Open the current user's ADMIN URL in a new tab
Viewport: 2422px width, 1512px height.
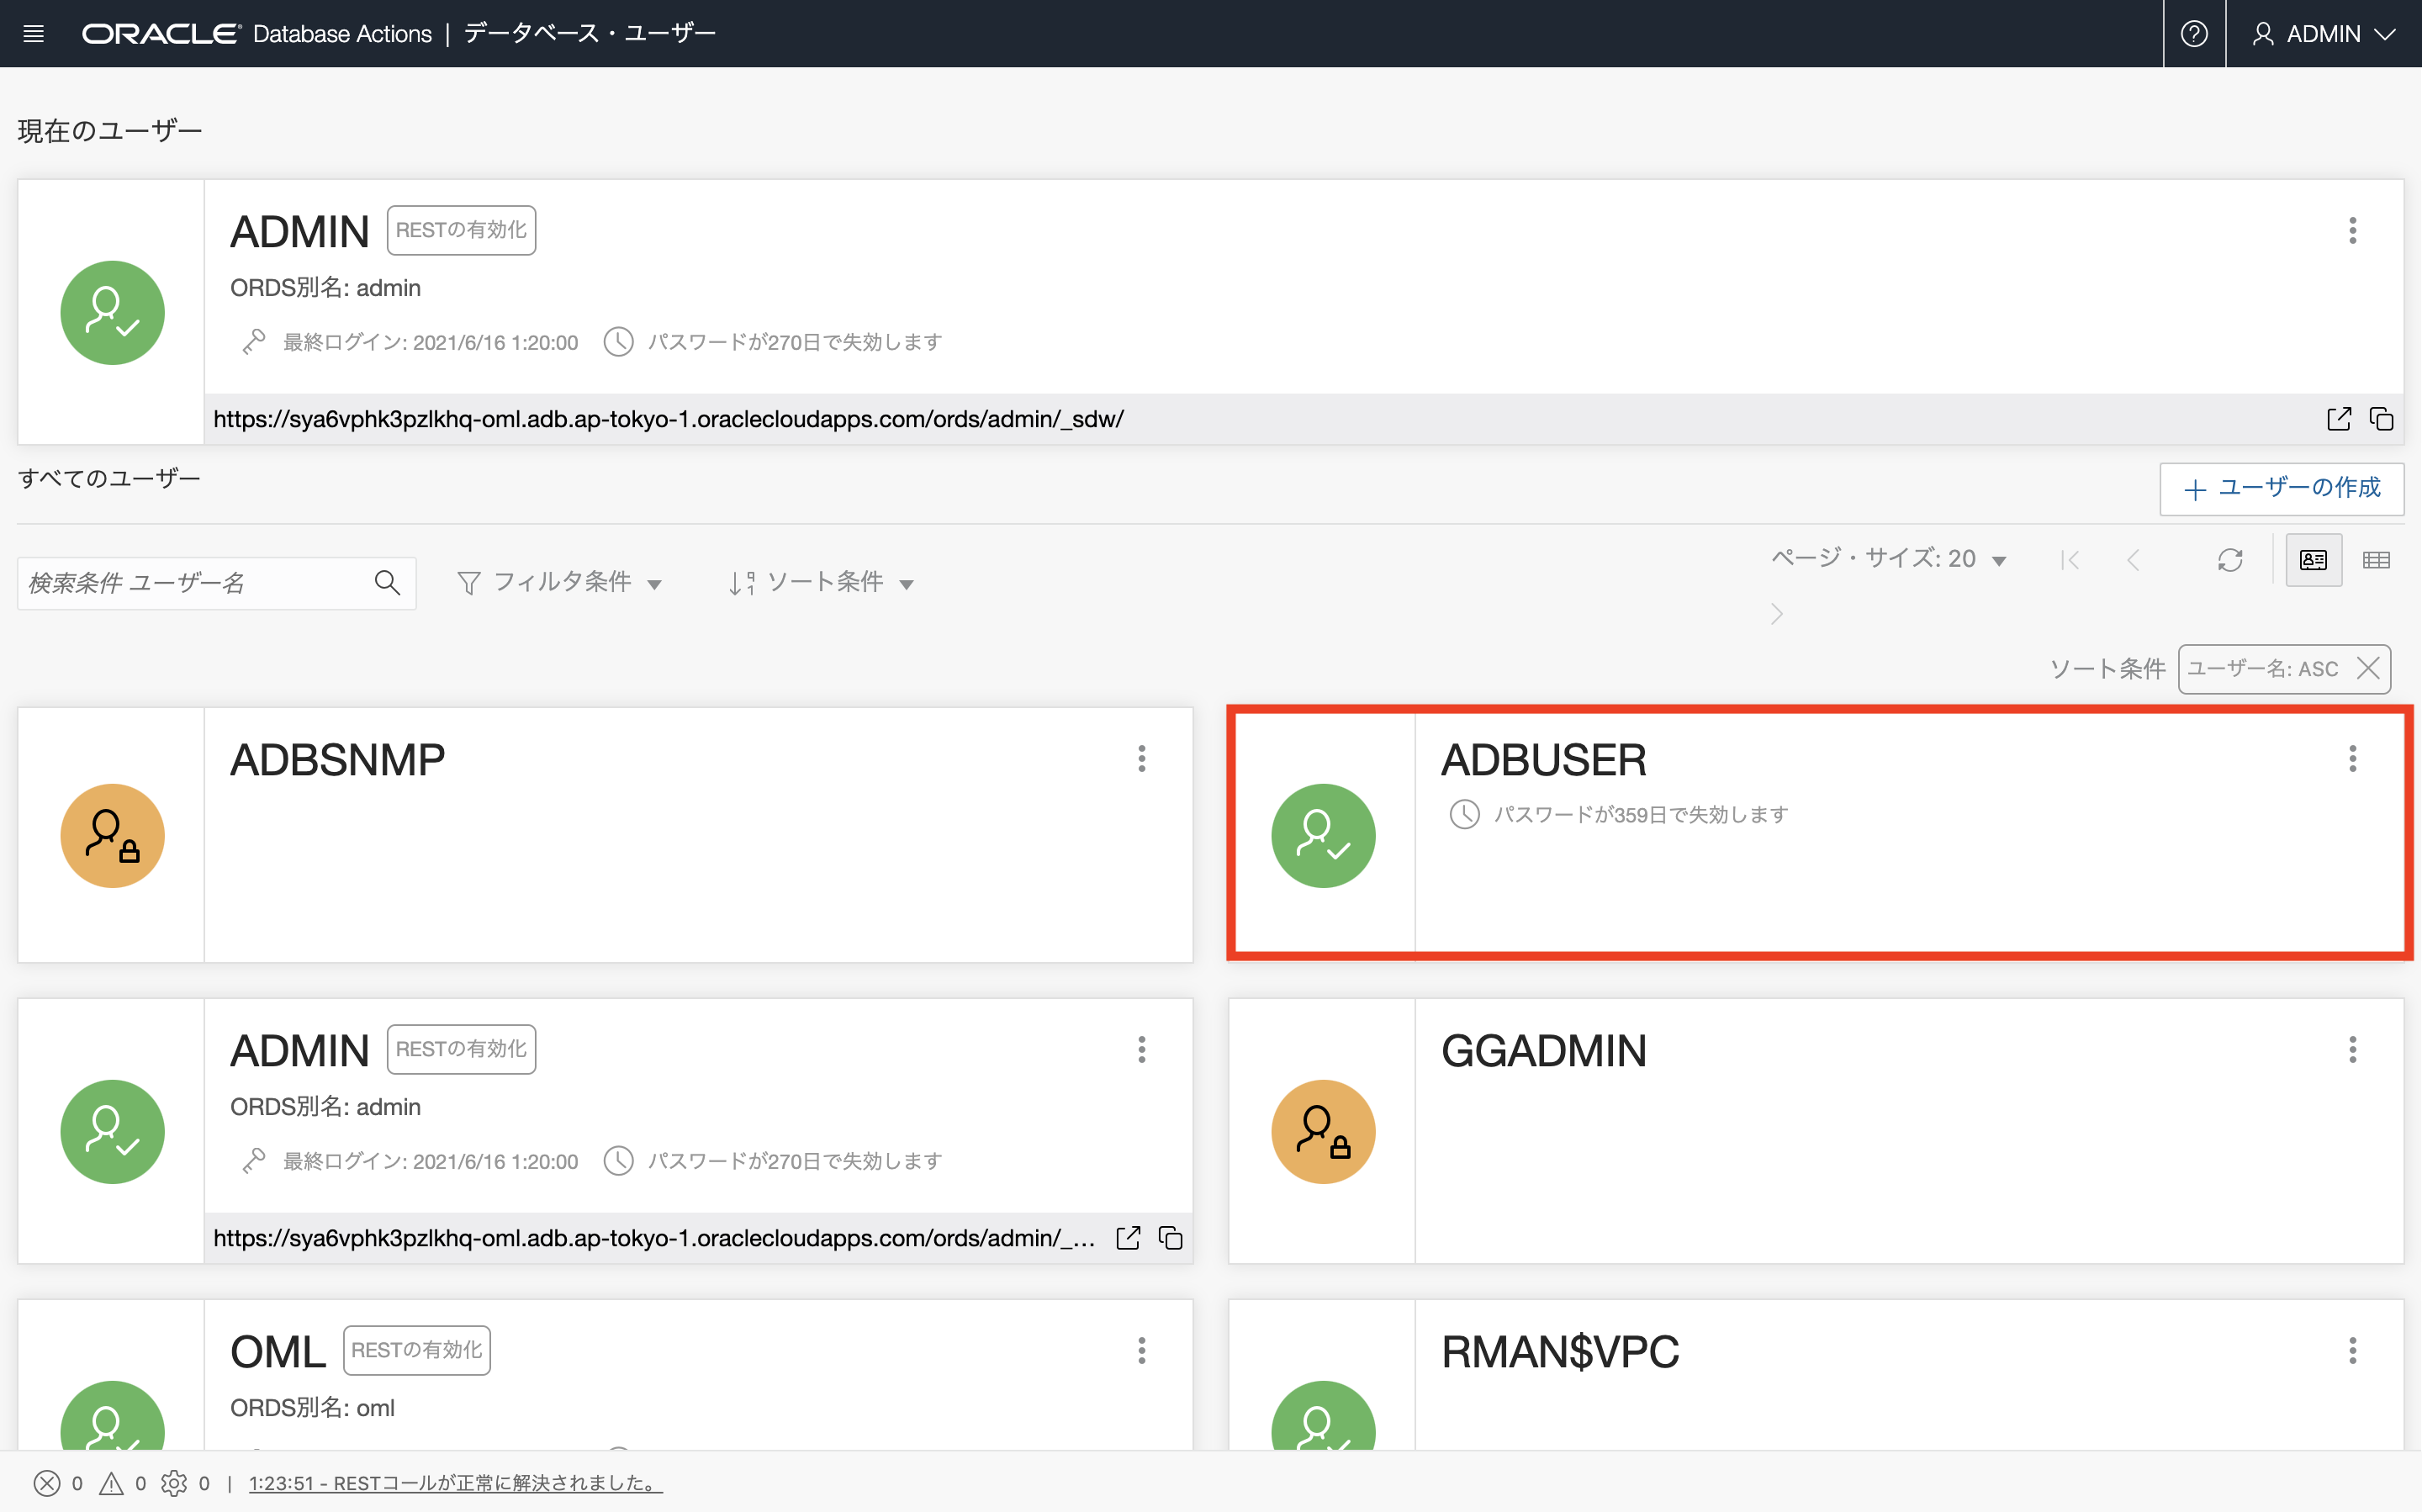(x=2338, y=419)
